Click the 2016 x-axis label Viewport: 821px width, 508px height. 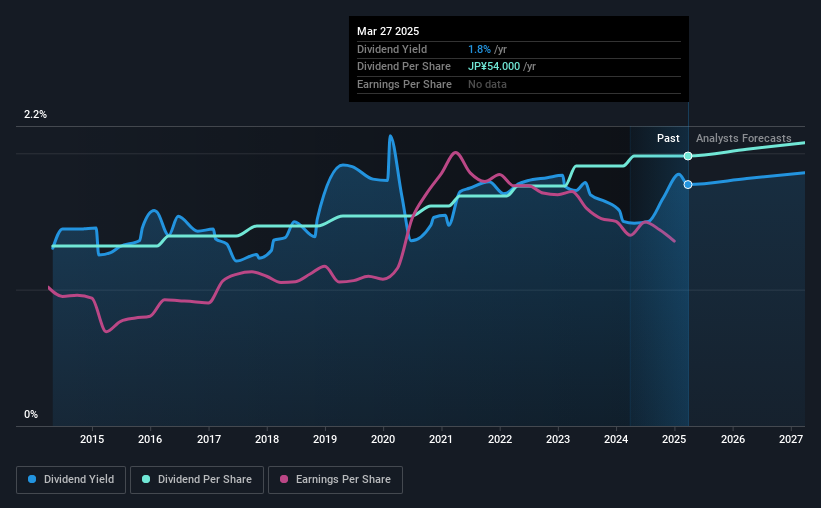coord(150,439)
